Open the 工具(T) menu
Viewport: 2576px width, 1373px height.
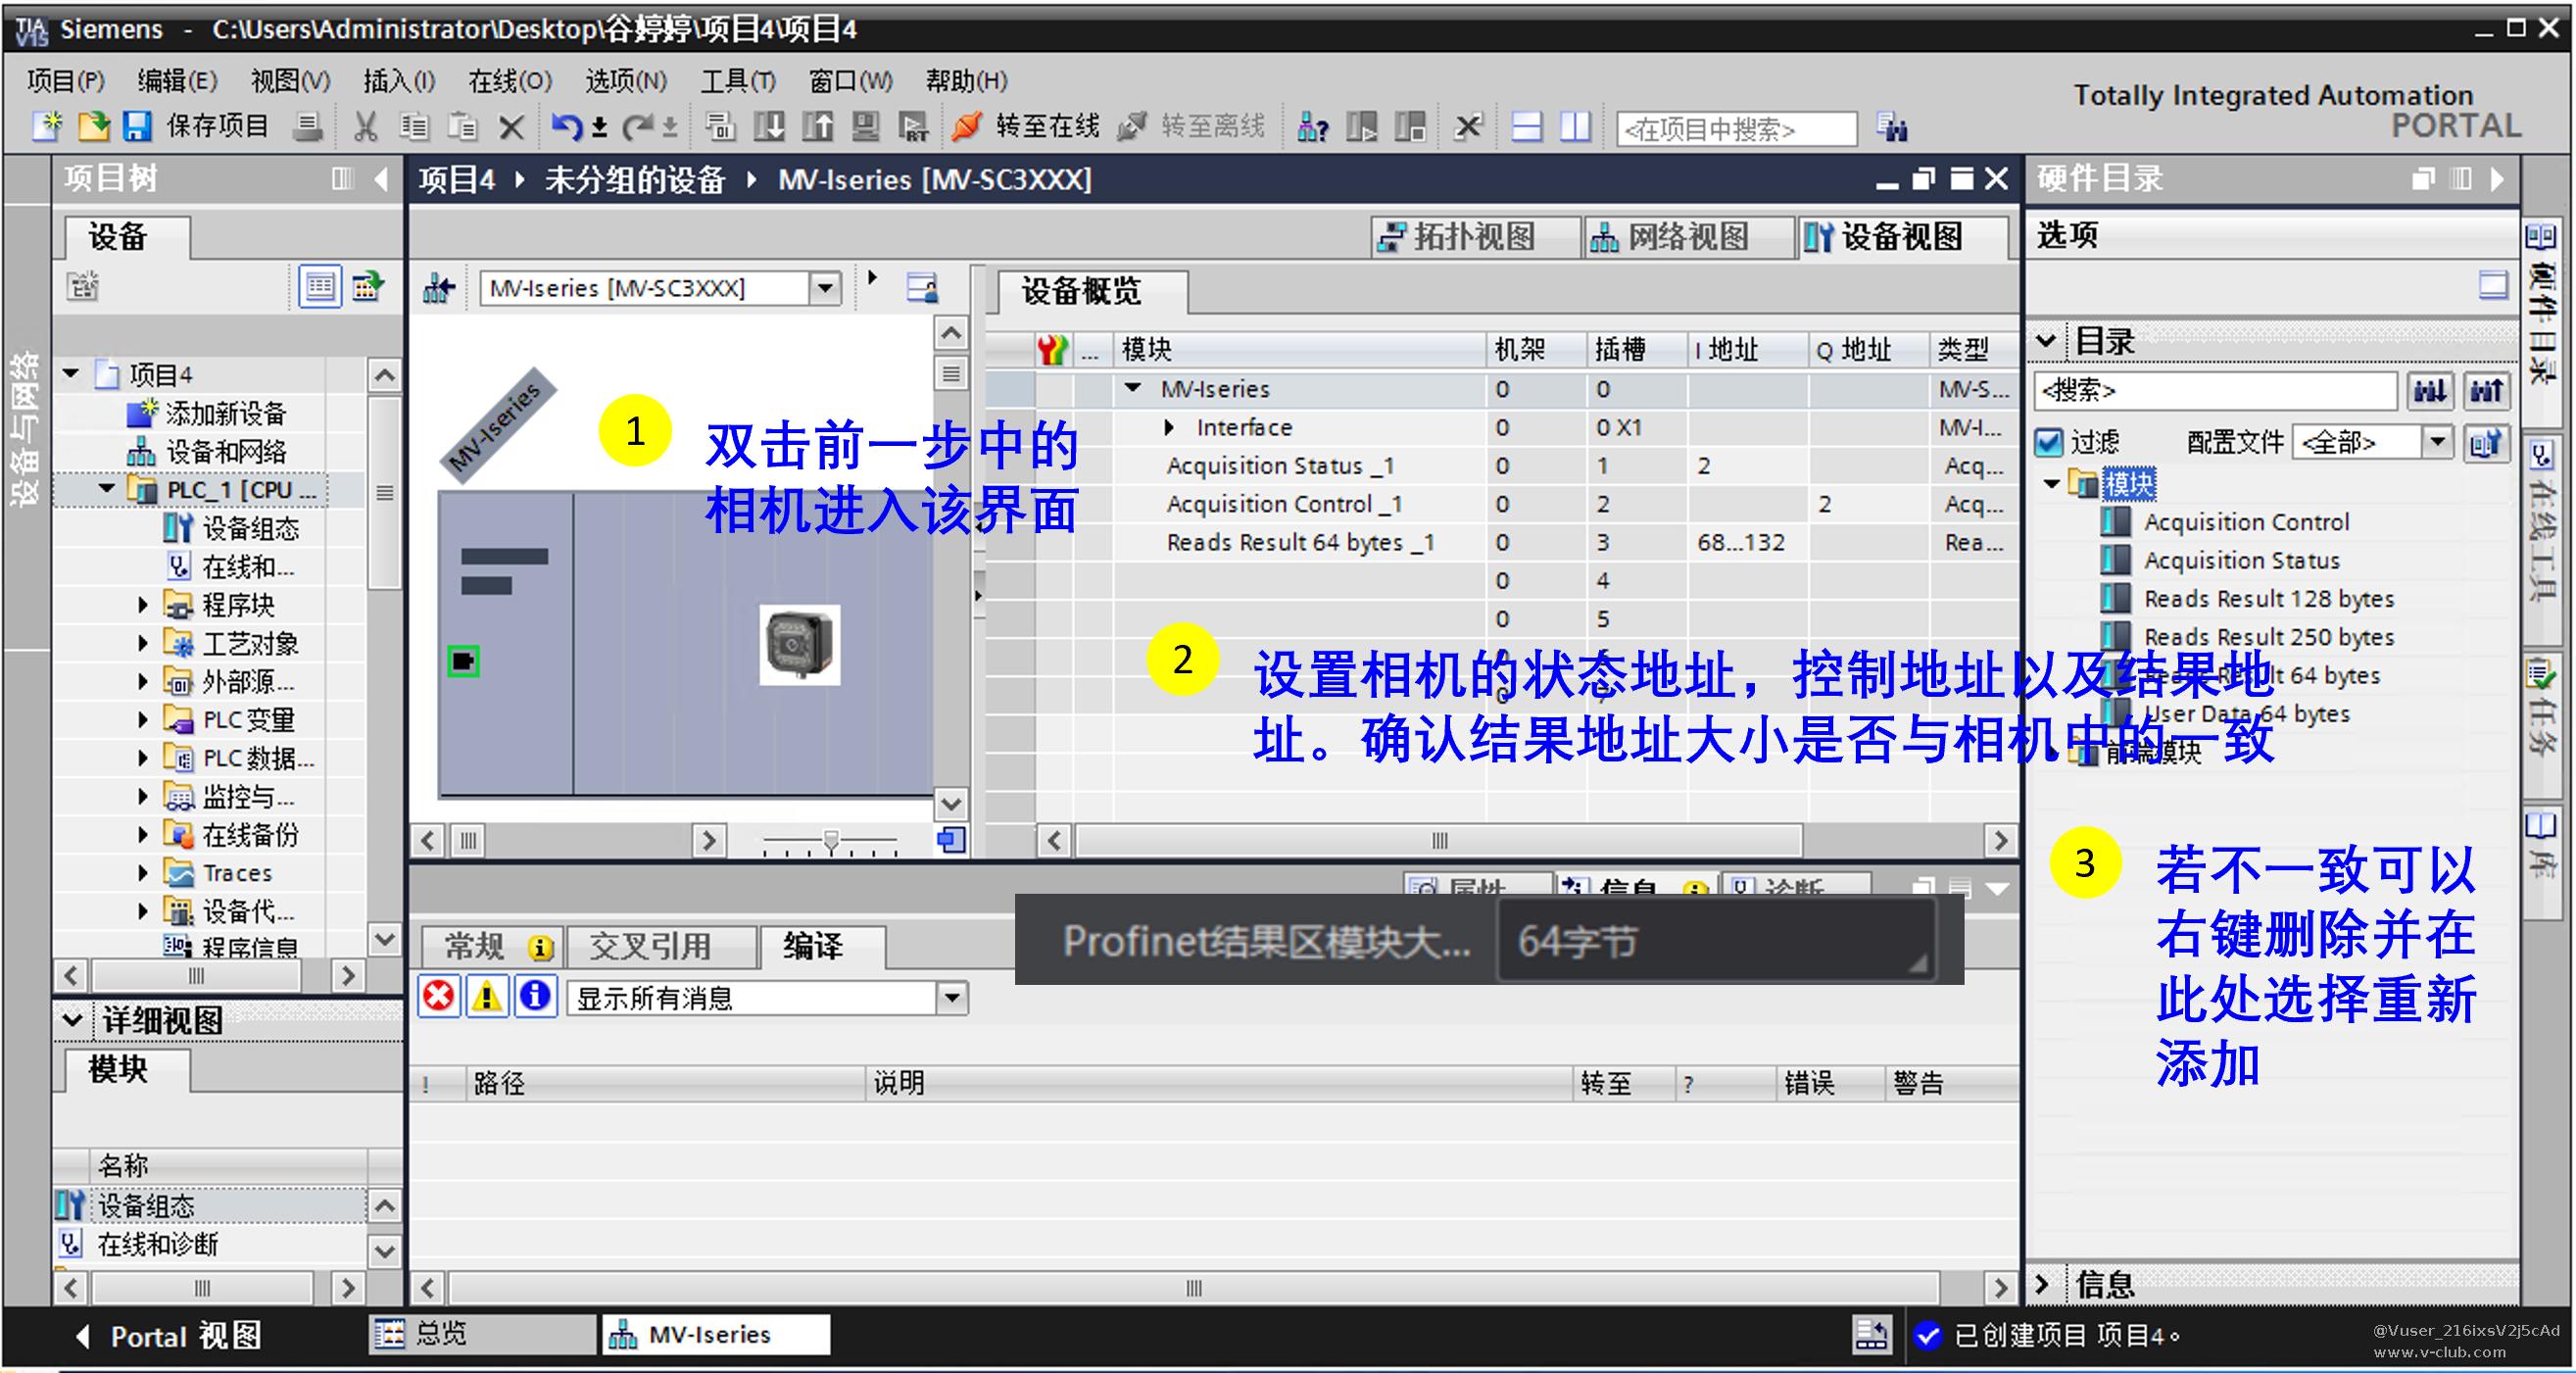[738, 80]
